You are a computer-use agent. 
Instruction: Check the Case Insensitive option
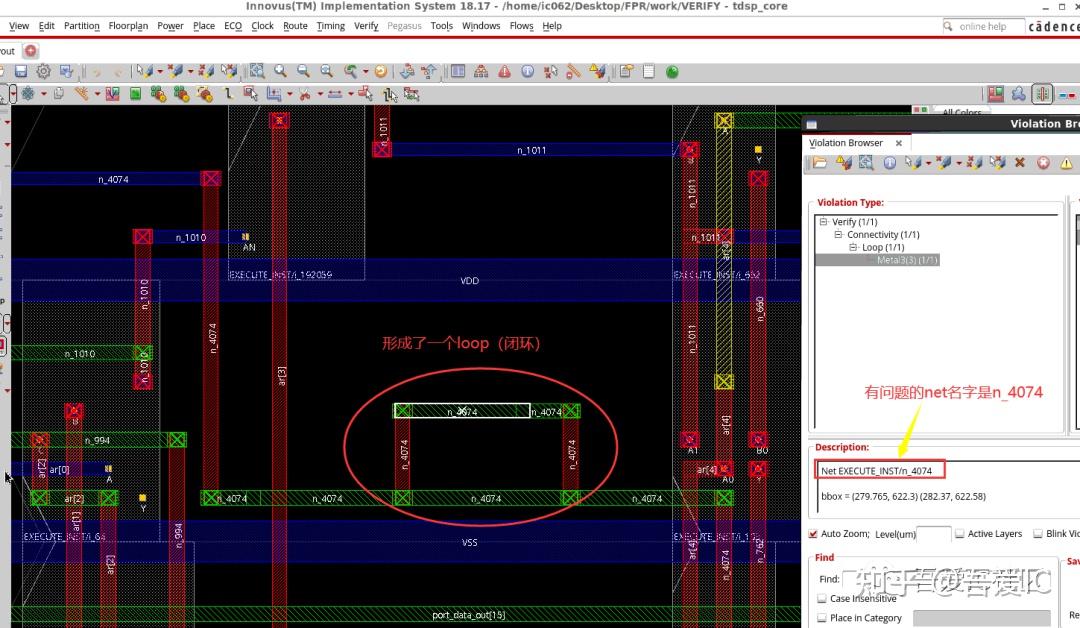point(822,598)
